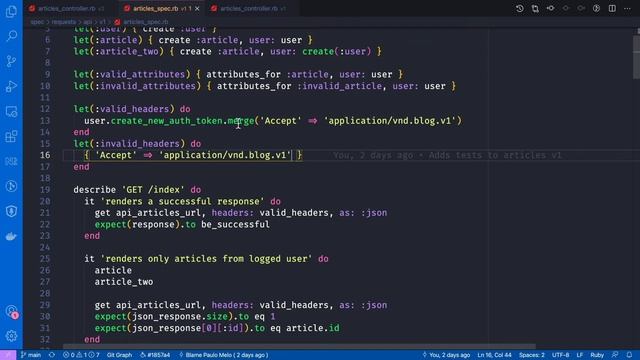
Task: Click ':invalid_article' symbol on line 10
Action: point(340,86)
